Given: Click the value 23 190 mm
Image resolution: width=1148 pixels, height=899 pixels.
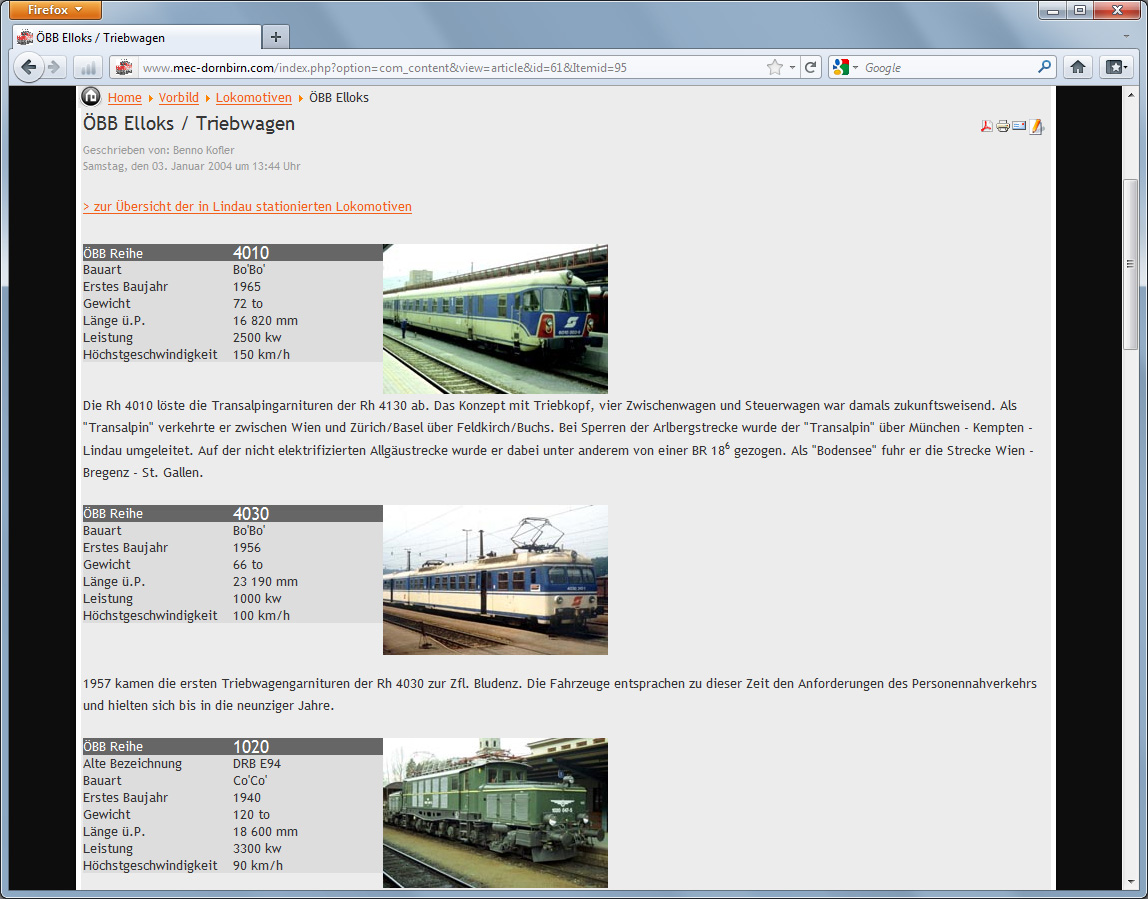Looking at the screenshot, I should 265,581.
